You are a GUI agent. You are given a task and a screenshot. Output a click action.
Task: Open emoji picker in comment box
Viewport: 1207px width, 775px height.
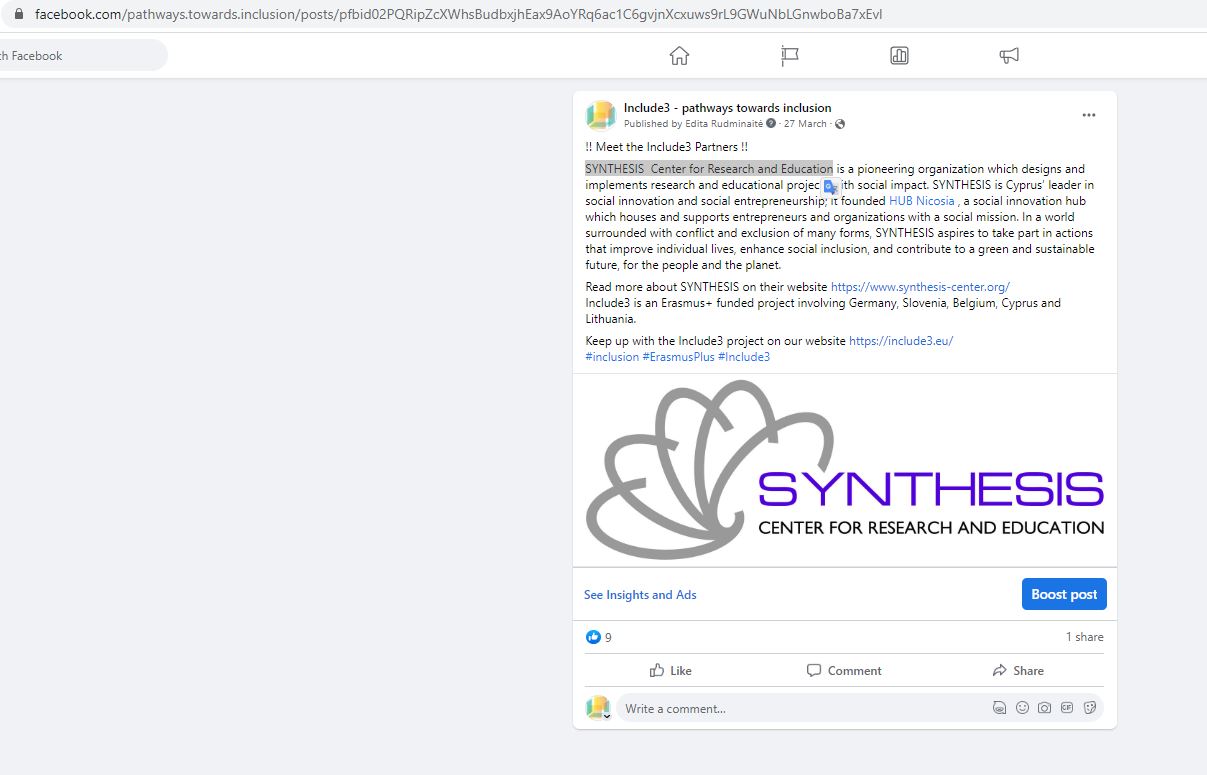point(1022,708)
